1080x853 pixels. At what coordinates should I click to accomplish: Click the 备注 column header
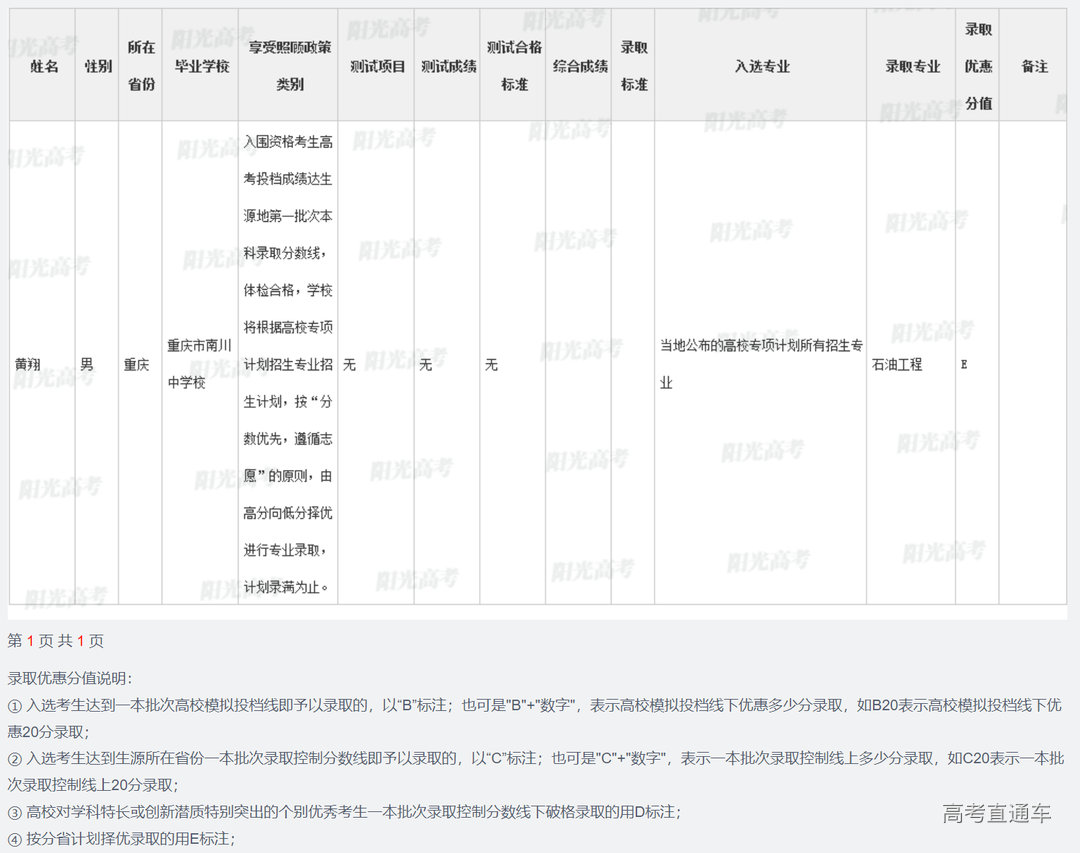click(x=1034, y=66)
